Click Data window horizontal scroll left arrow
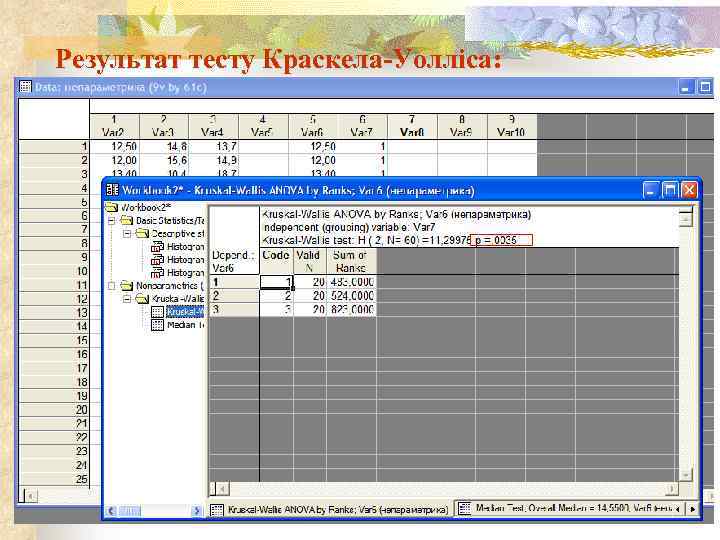Image resolution: width=720 pixels, height=540 pixels. pyautogui.click(x=30, y=496)
